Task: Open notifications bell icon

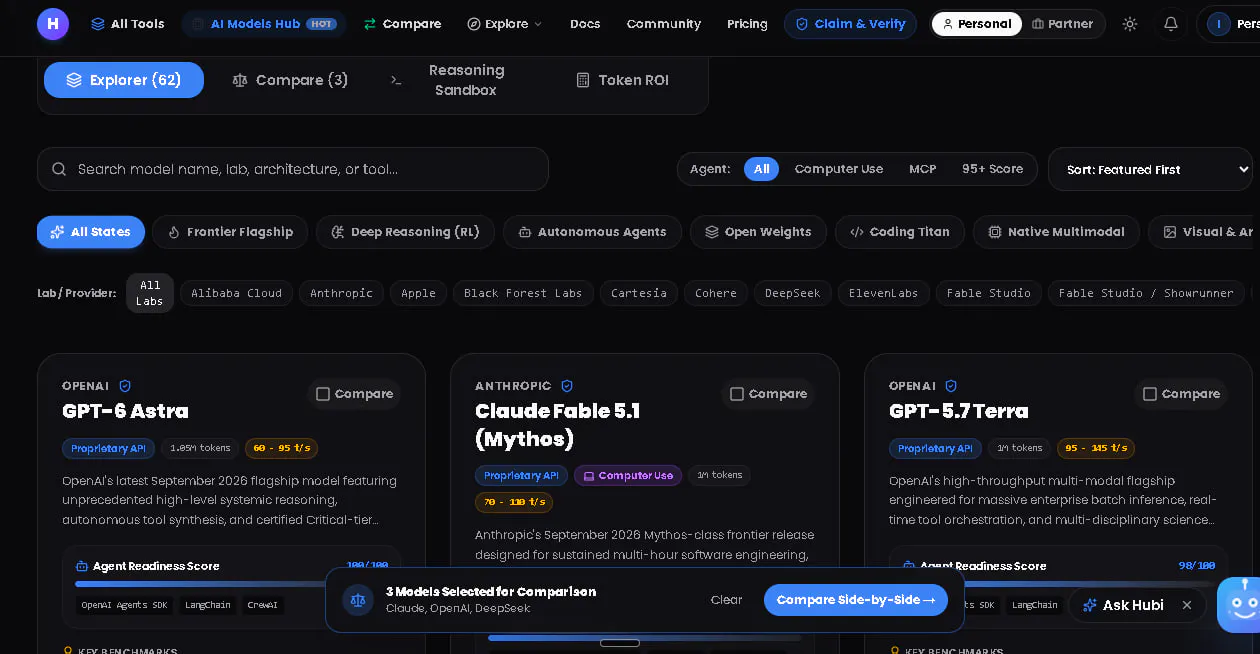Action: point(1171,24)
